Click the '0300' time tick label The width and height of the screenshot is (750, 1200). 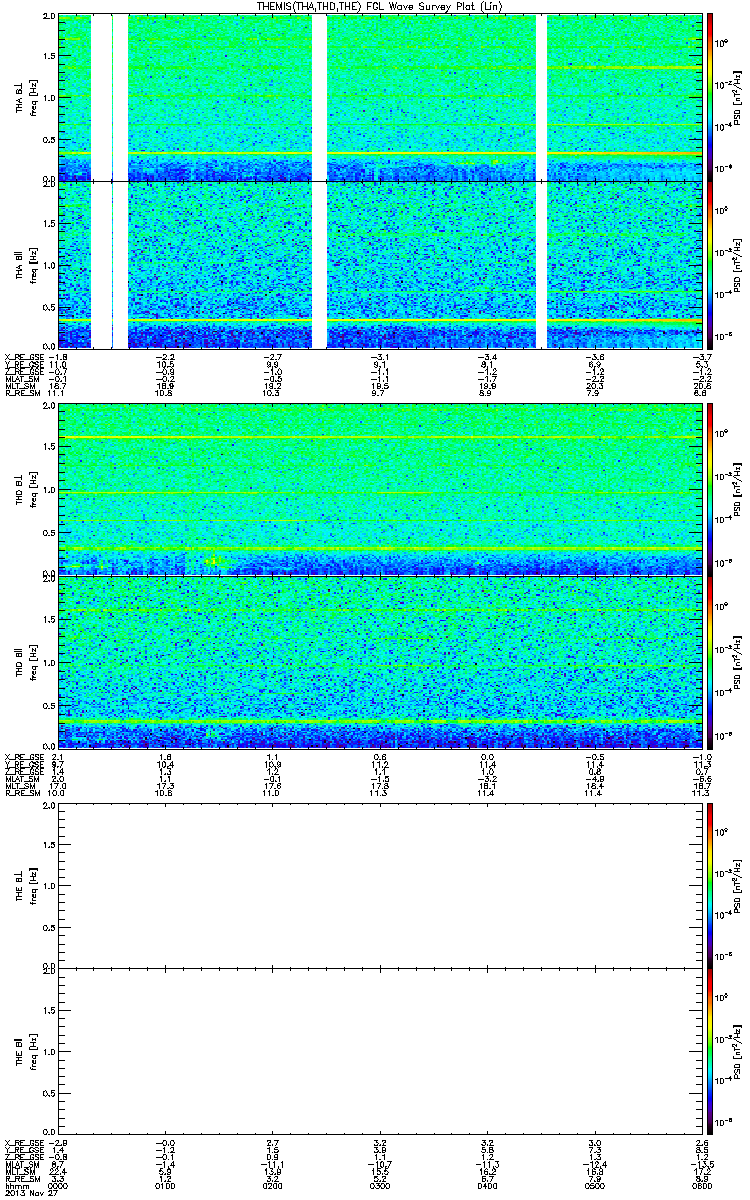pos(380,1185)
